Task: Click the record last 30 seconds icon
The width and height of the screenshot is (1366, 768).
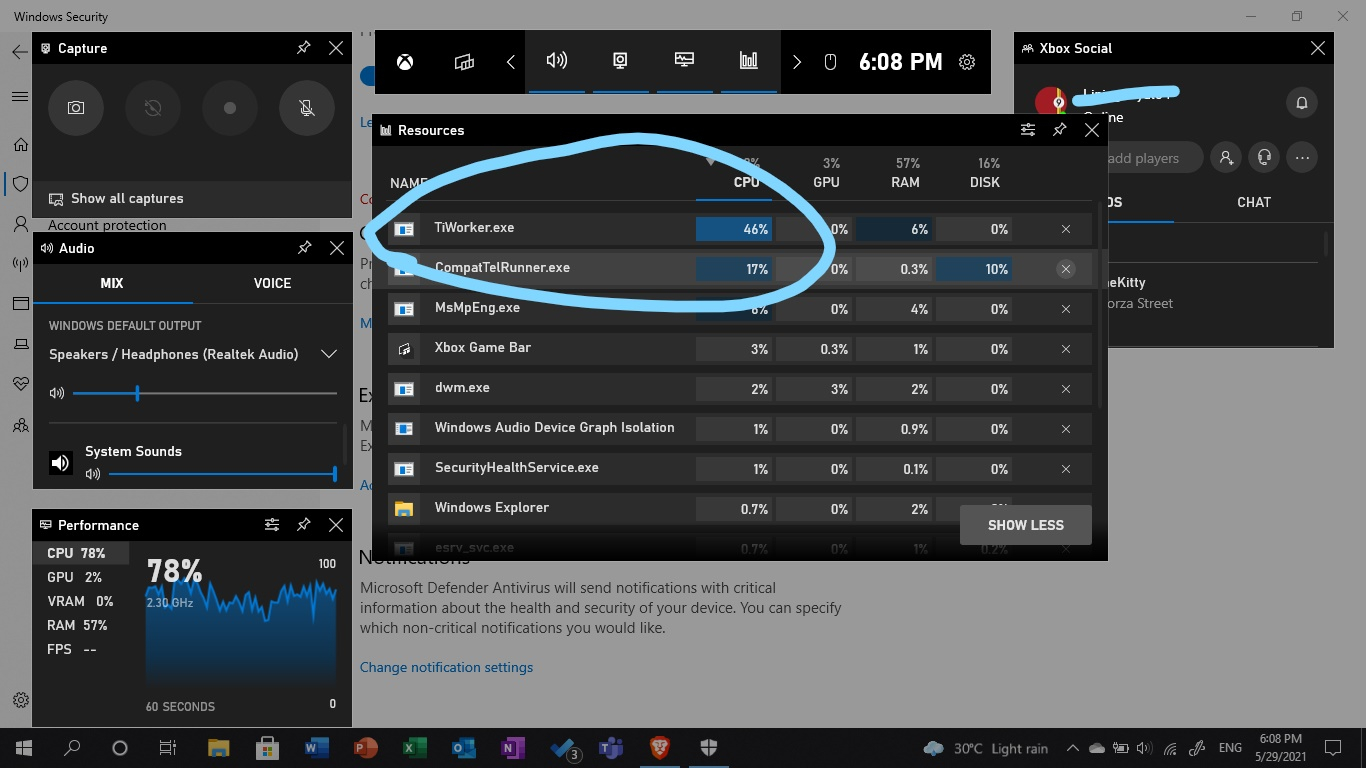Action: pyautogui.click(x=153, y=107)
